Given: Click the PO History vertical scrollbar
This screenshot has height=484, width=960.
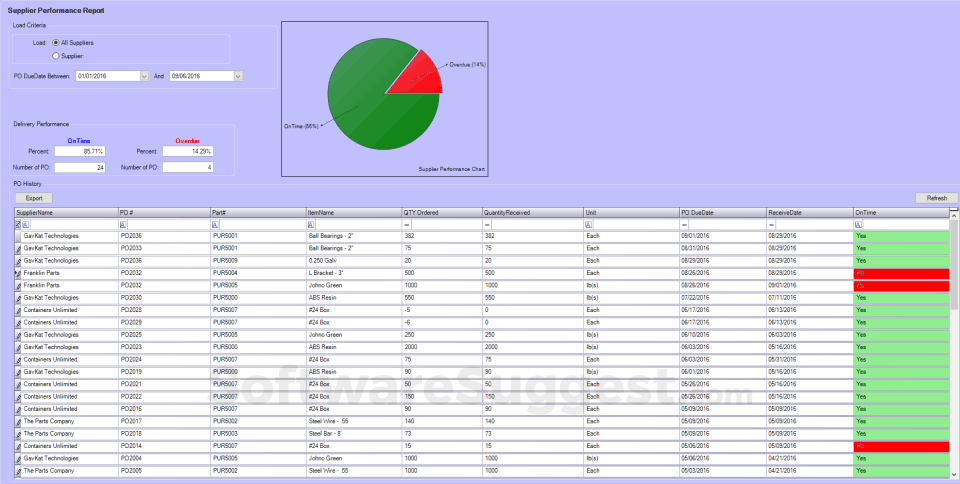Looking at the screenshot, I should (954, 340).
